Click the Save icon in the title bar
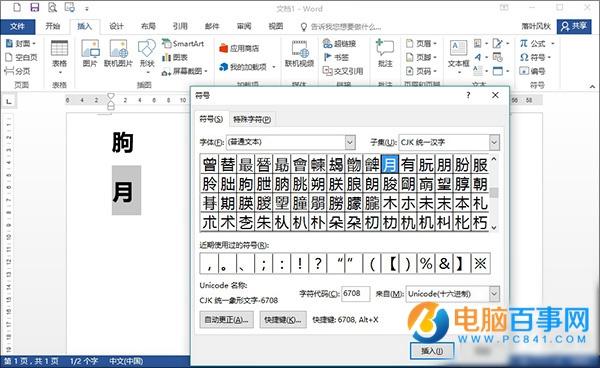 (x=35, y=7)
